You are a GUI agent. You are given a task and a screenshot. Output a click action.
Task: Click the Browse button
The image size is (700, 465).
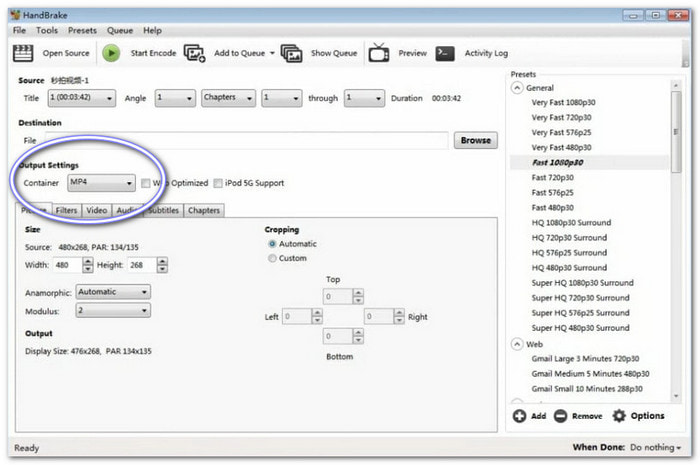(x=475, y=140)
